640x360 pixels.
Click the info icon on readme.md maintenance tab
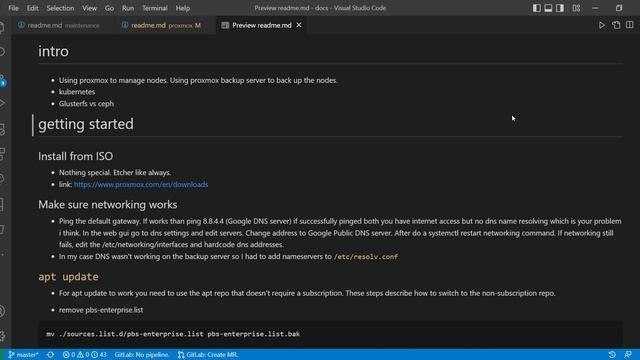click(21, 25)
